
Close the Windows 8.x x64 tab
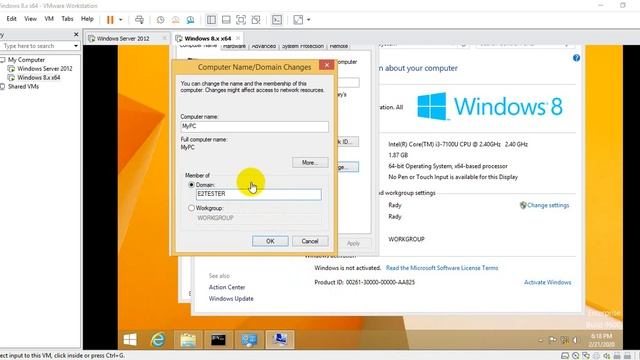tap(238, 38)
